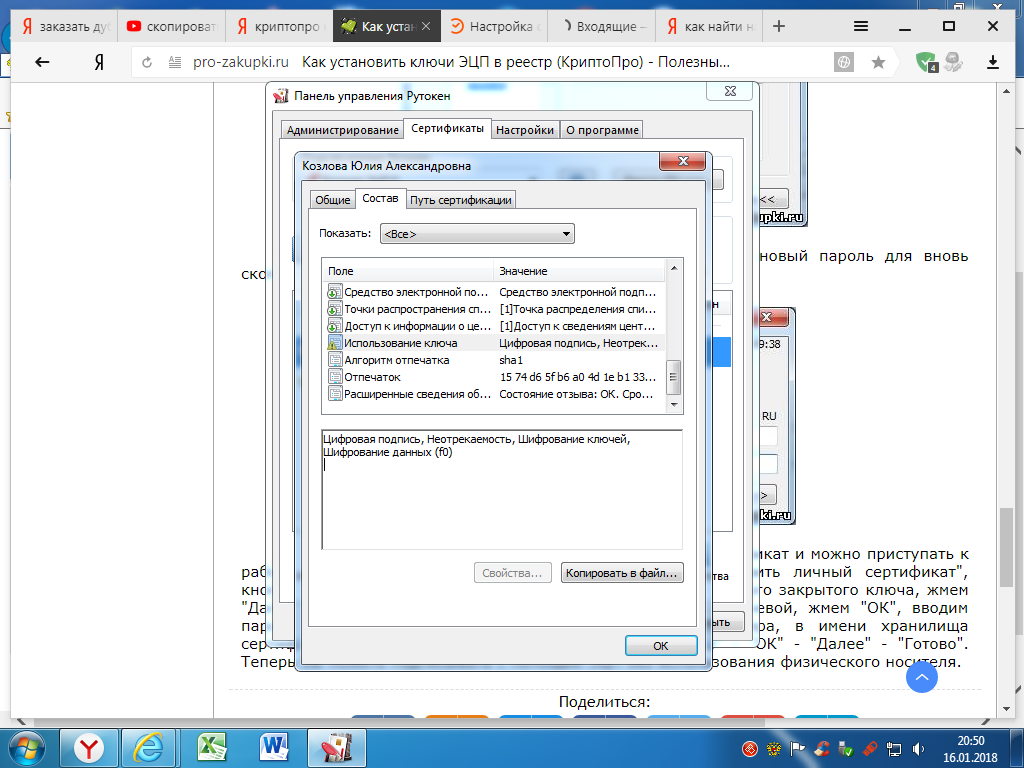Viewport: 1024px width, 768px height.
Task: Click the blue scroll-to-top arrow button
Action: [922, 677]
